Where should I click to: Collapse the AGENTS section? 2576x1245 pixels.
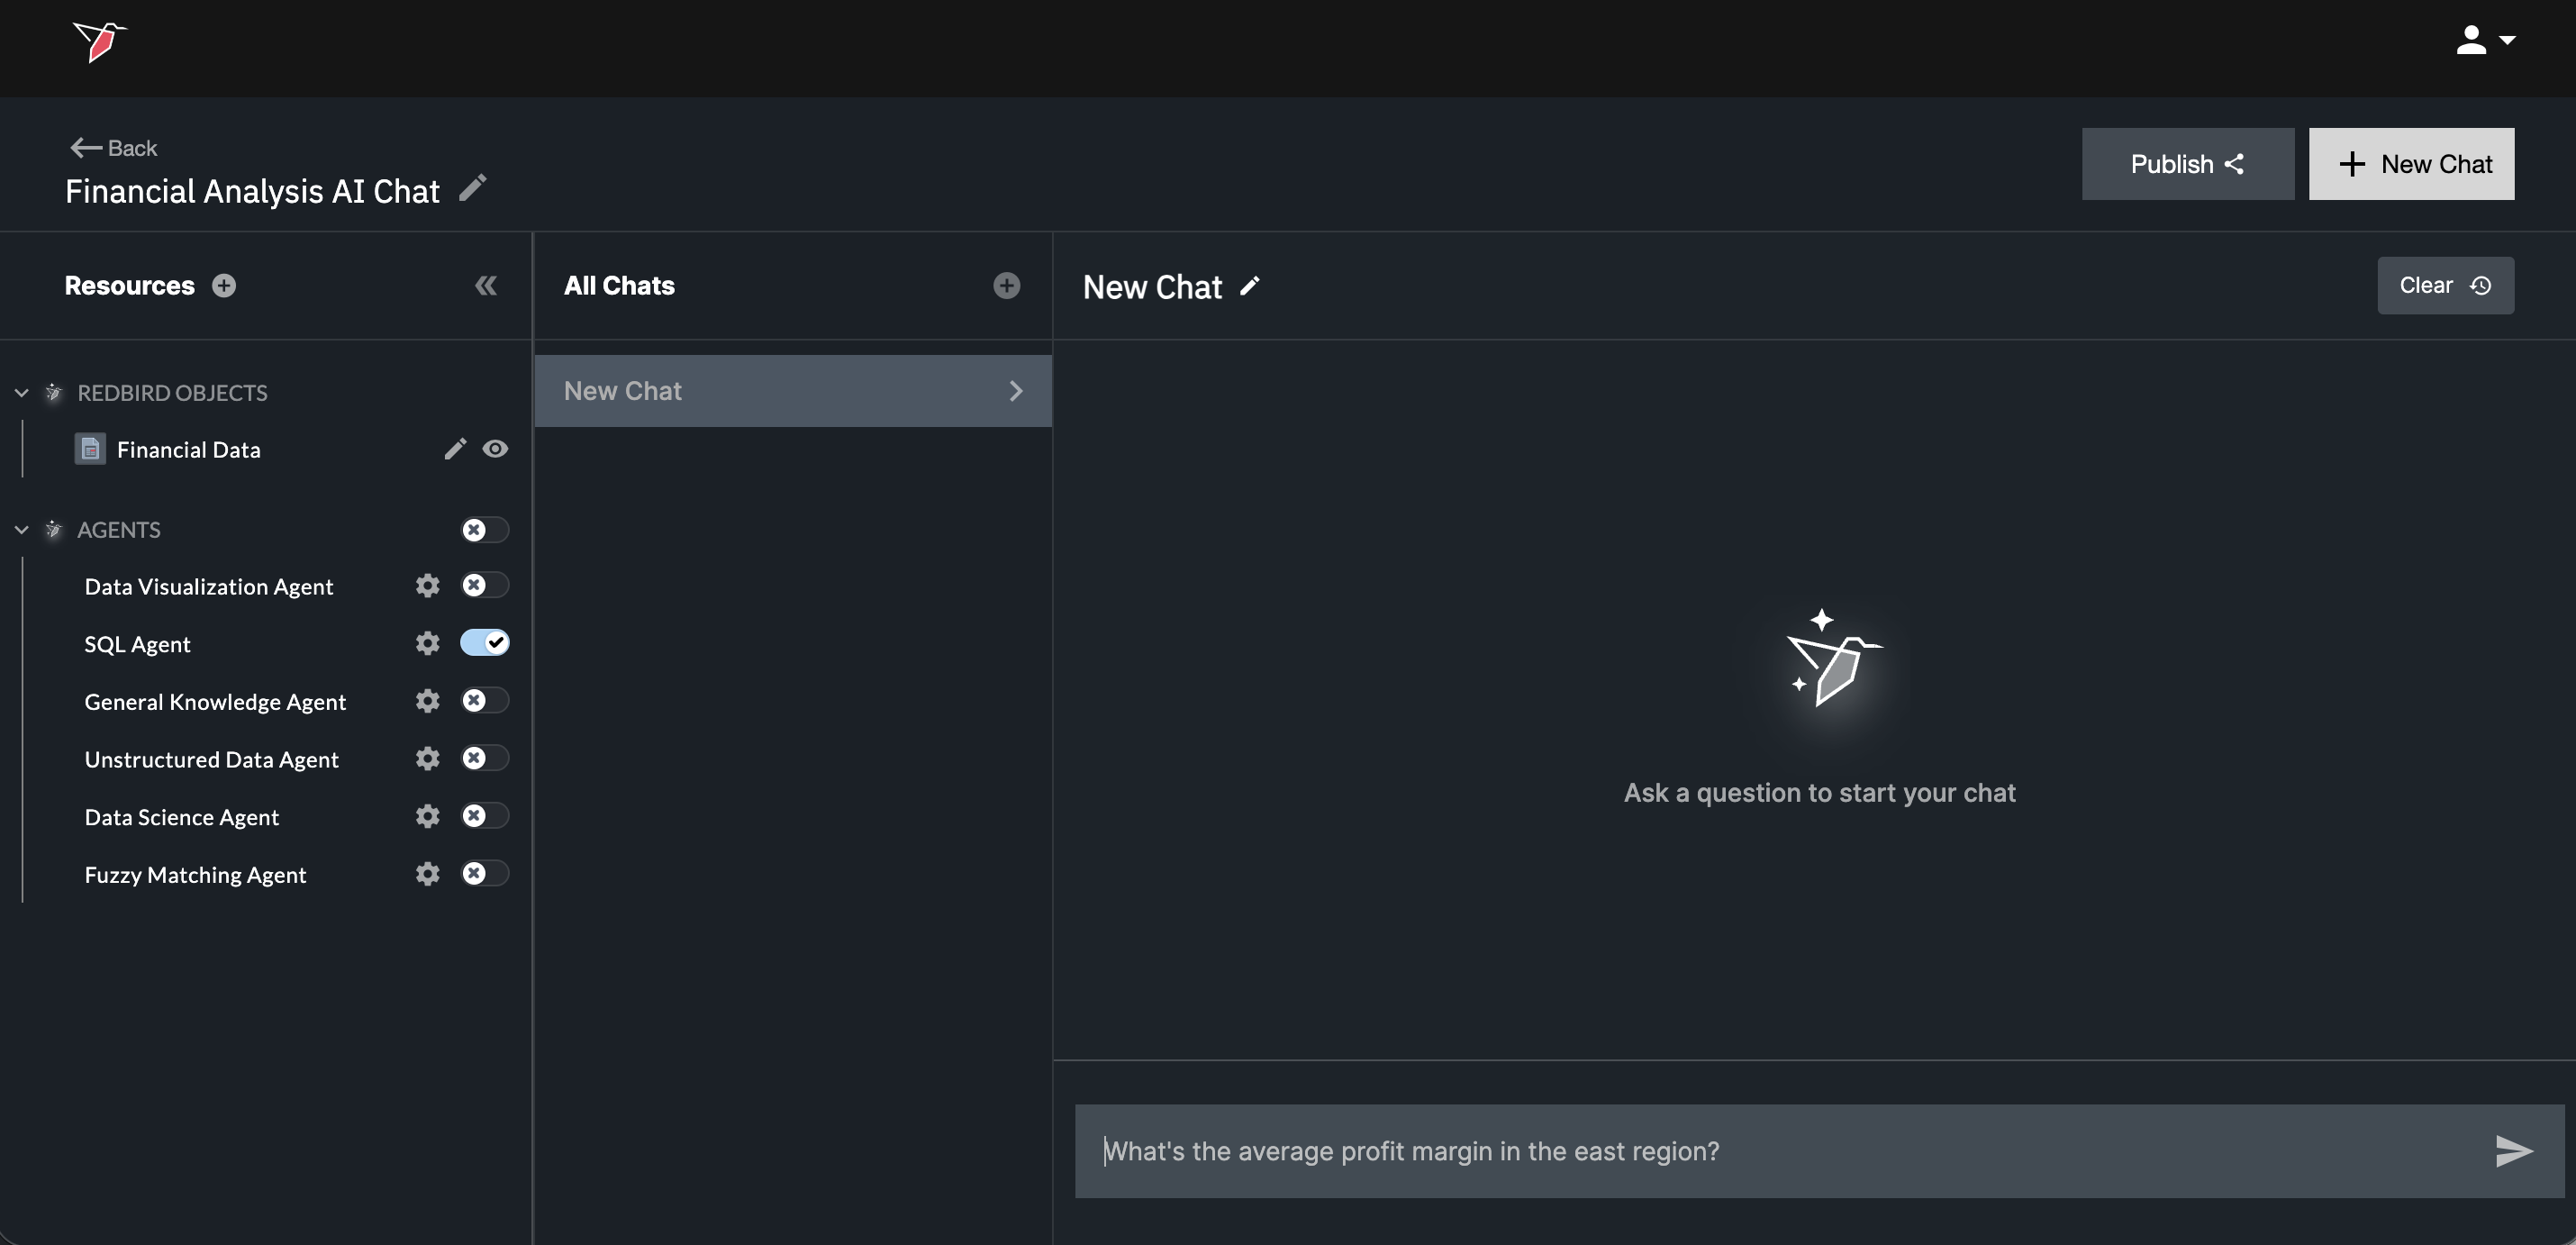(x=22, y=530)
